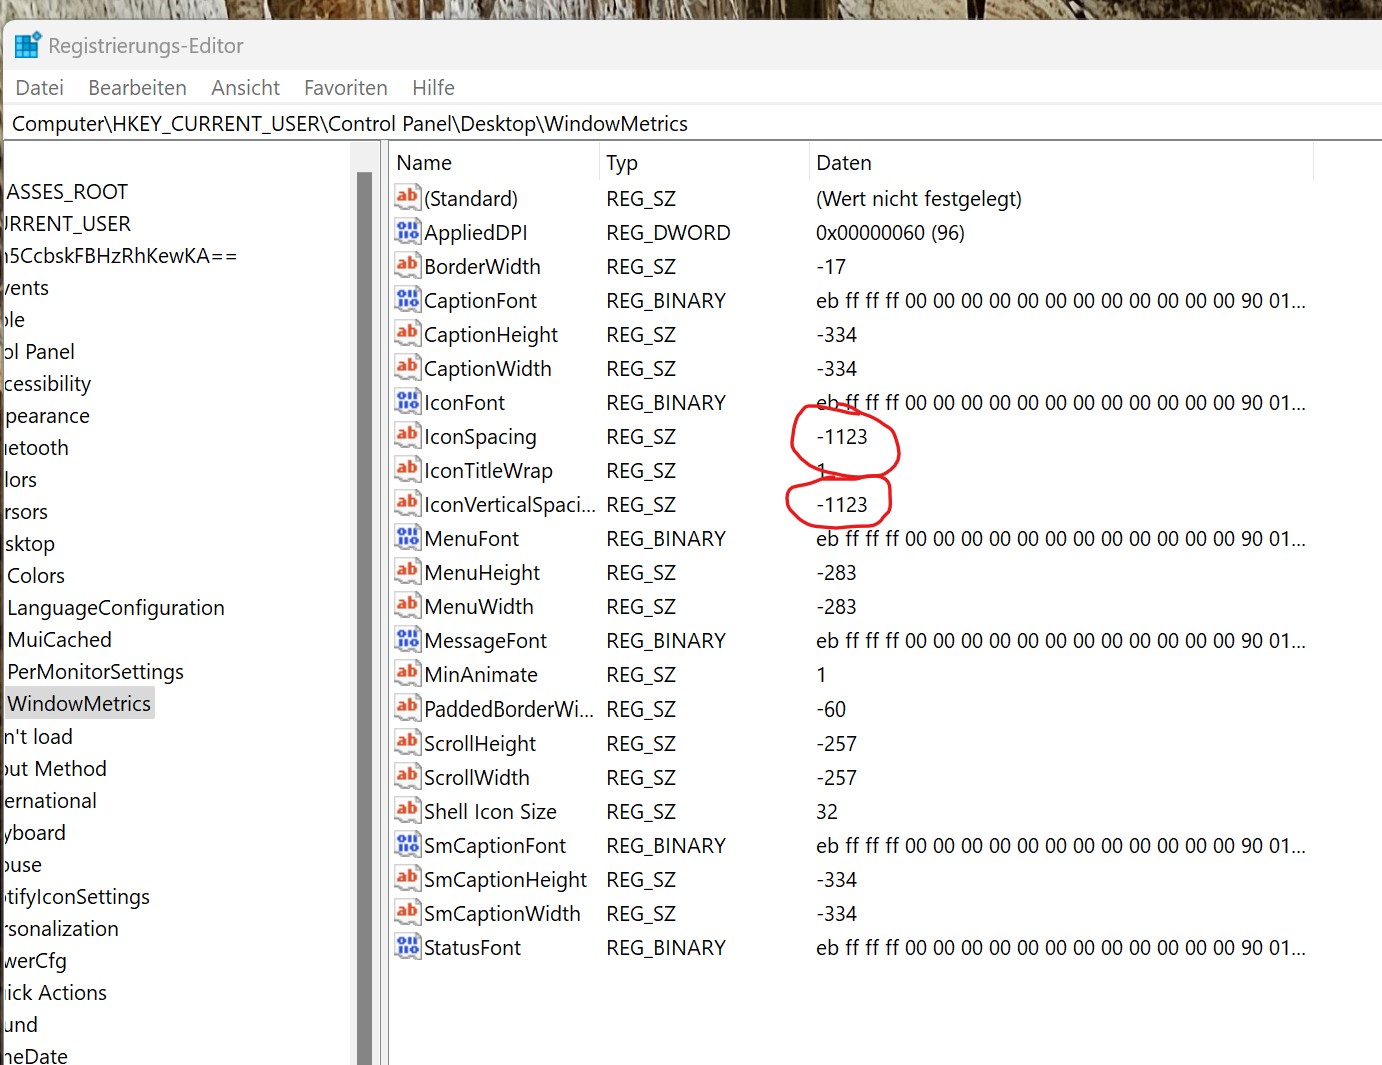Click the Registry Editor app icon in the title bar
Screen dimensions: 1382x1065
27,45
